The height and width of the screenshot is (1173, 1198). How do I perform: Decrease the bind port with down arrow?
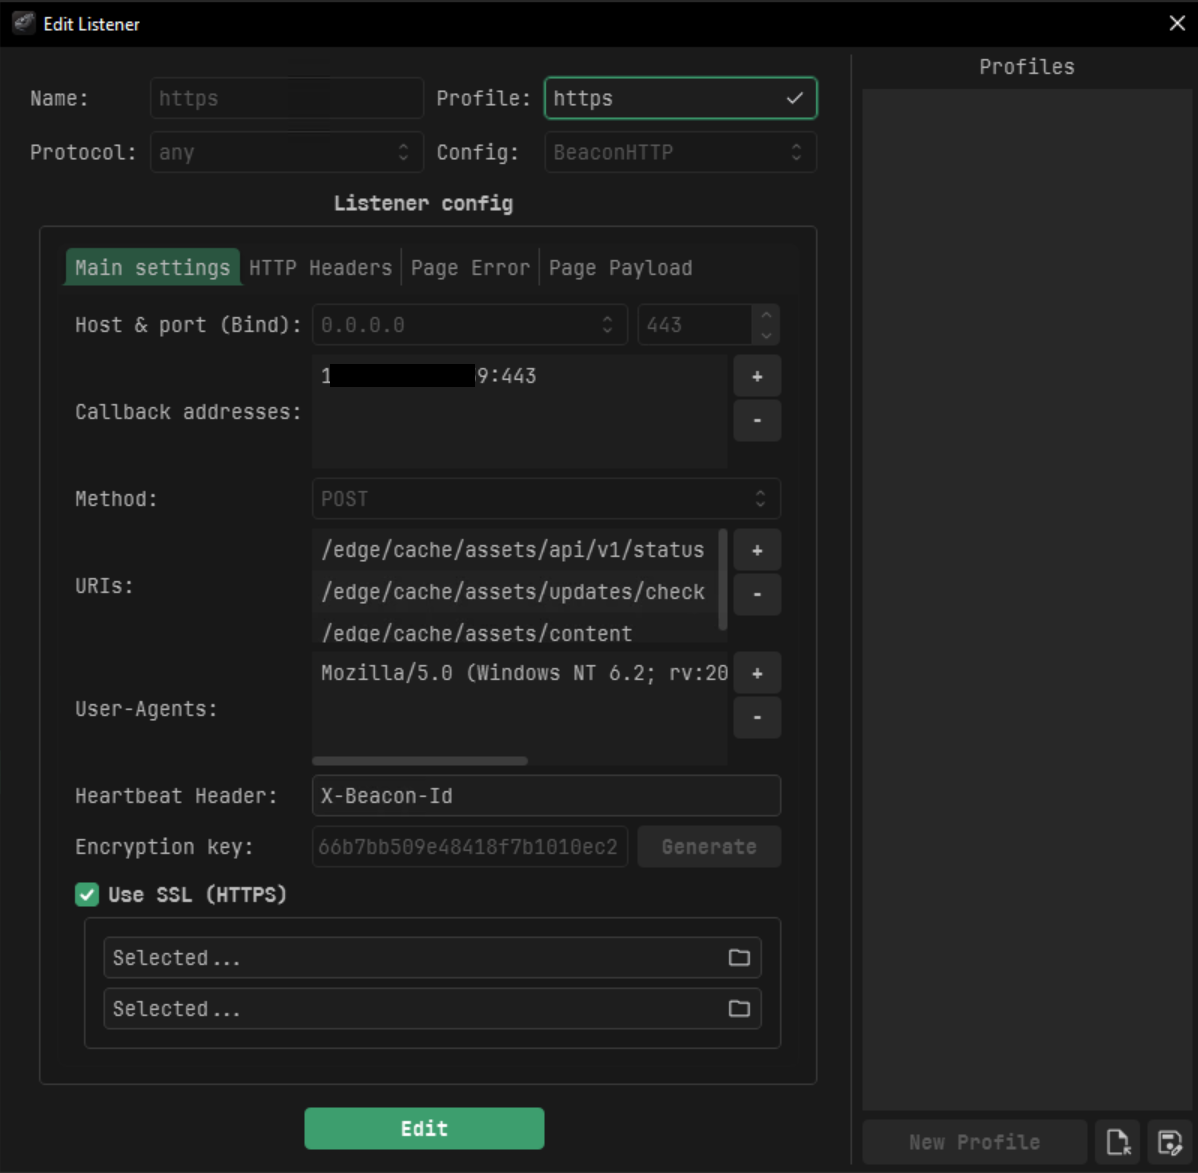coord(766,335)
